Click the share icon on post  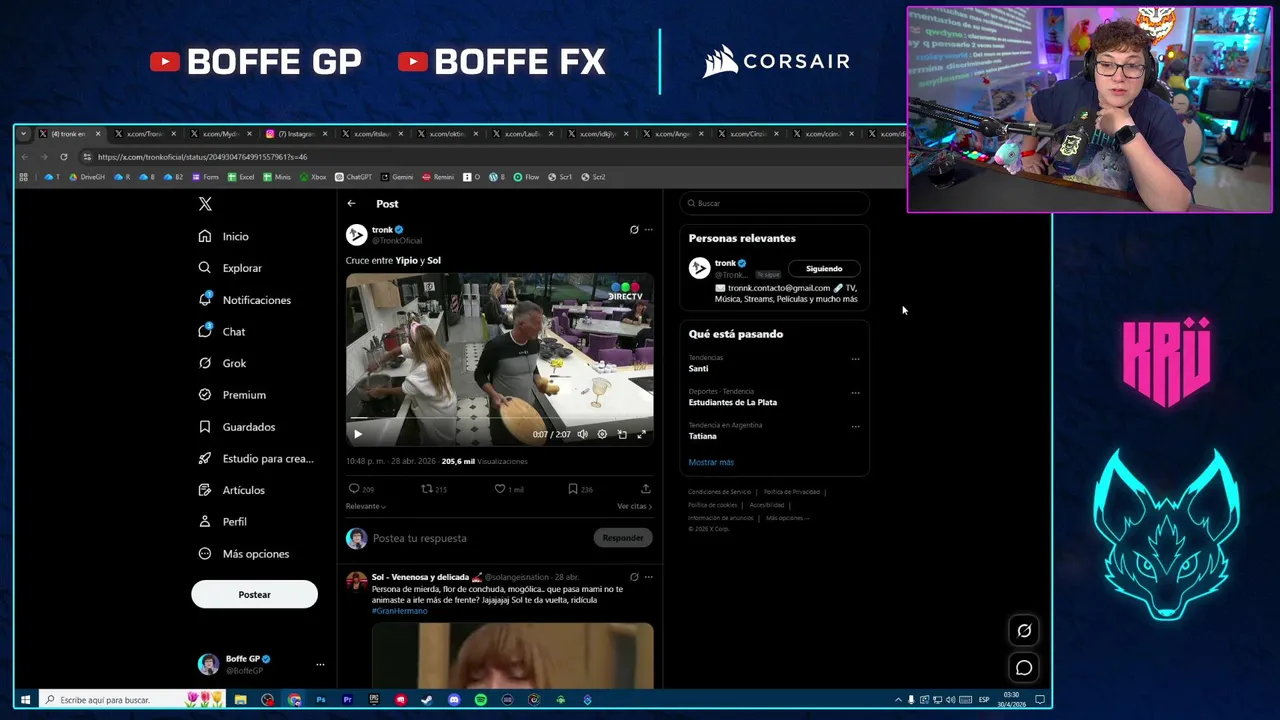coord(646,489)
